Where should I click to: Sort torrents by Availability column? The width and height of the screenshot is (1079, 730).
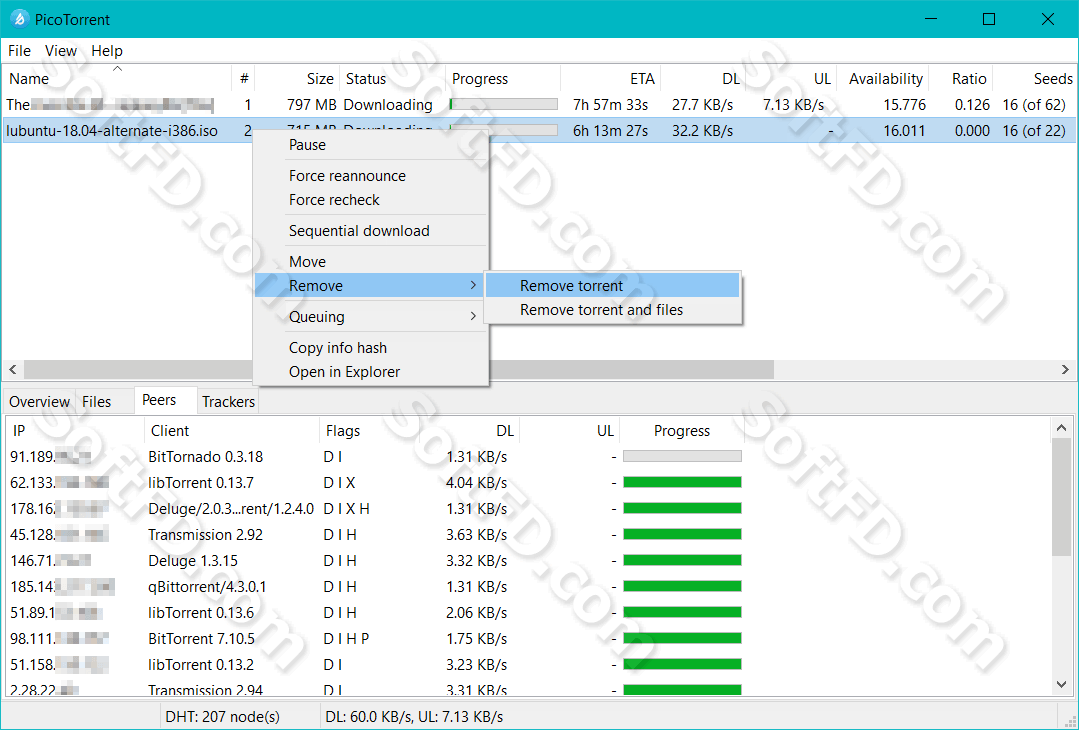[x=883, y=79]
